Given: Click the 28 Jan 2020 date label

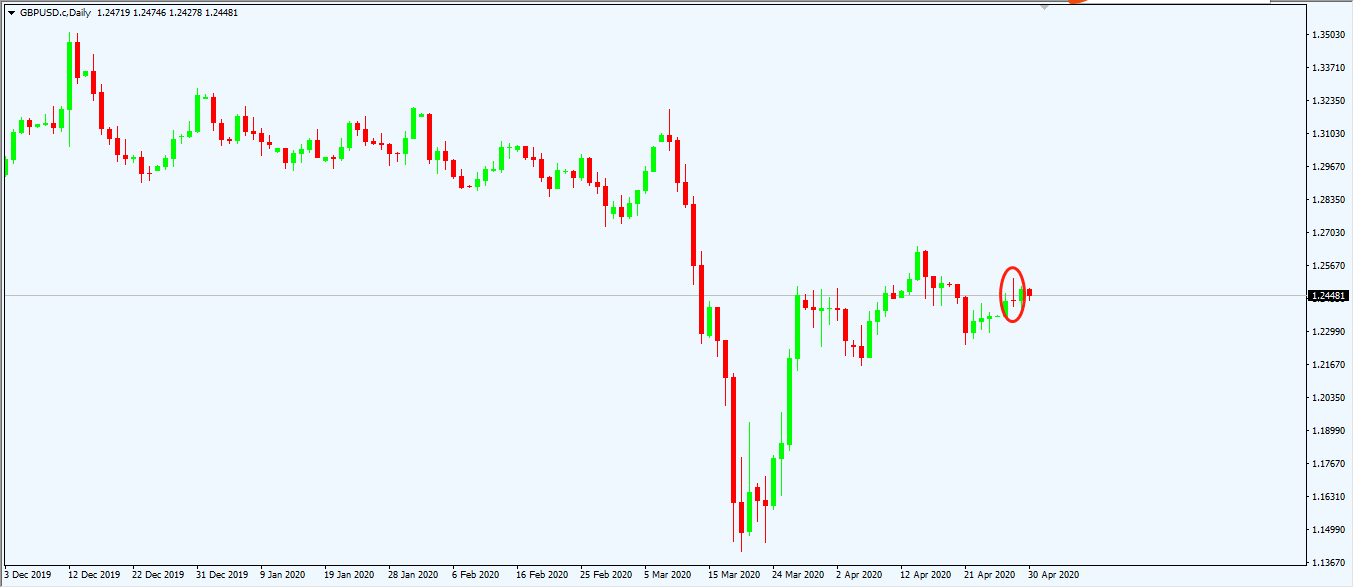Looking at the screenshot, I should coord(414,575).
